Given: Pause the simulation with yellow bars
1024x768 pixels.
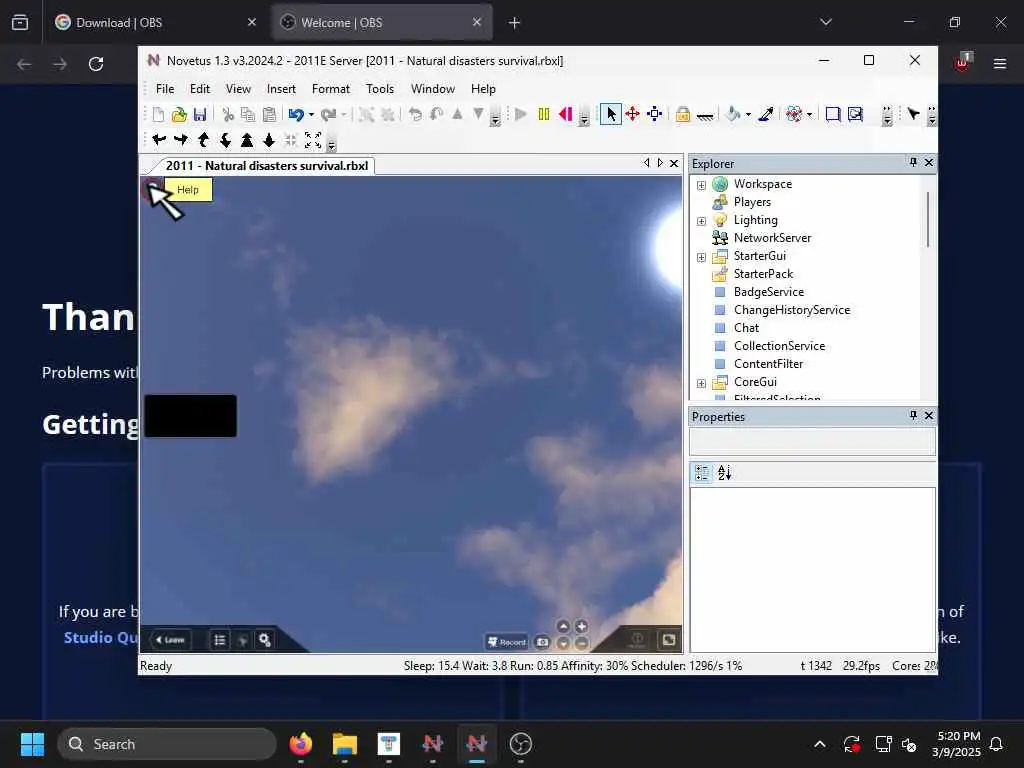Looking at the screenshot, I should point(543,115).
